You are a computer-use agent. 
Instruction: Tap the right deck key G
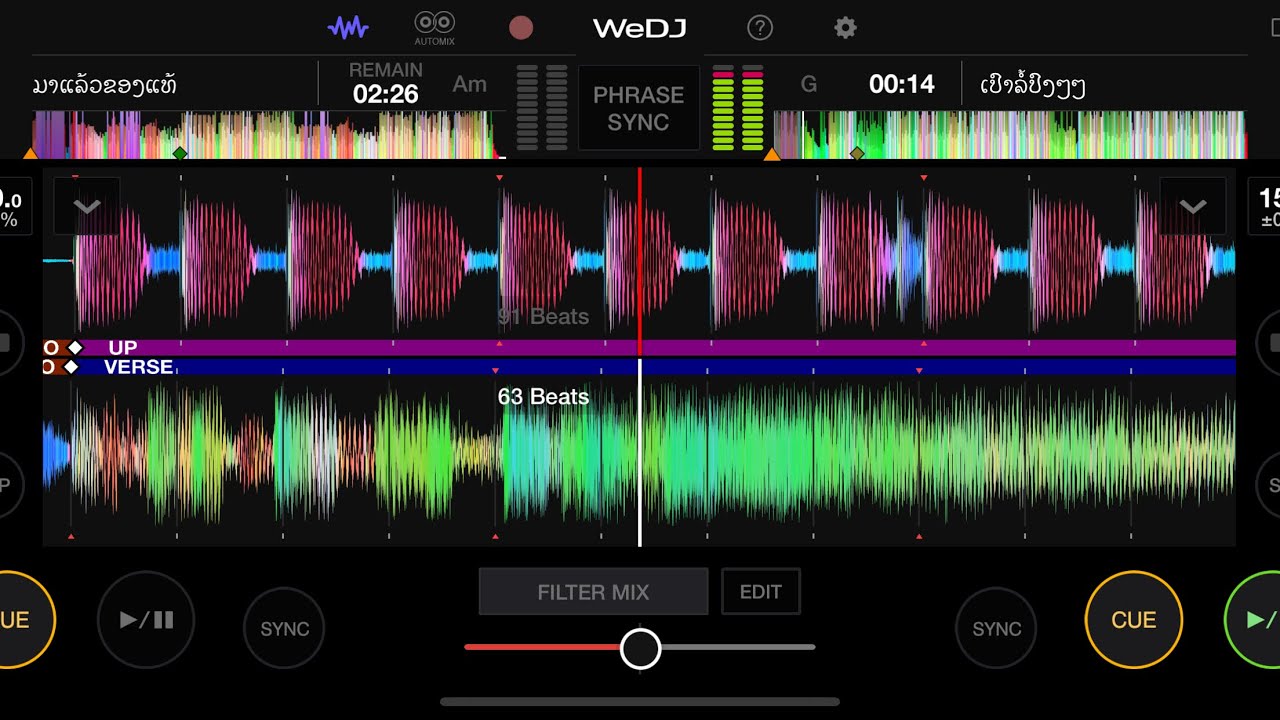point(809,85)
